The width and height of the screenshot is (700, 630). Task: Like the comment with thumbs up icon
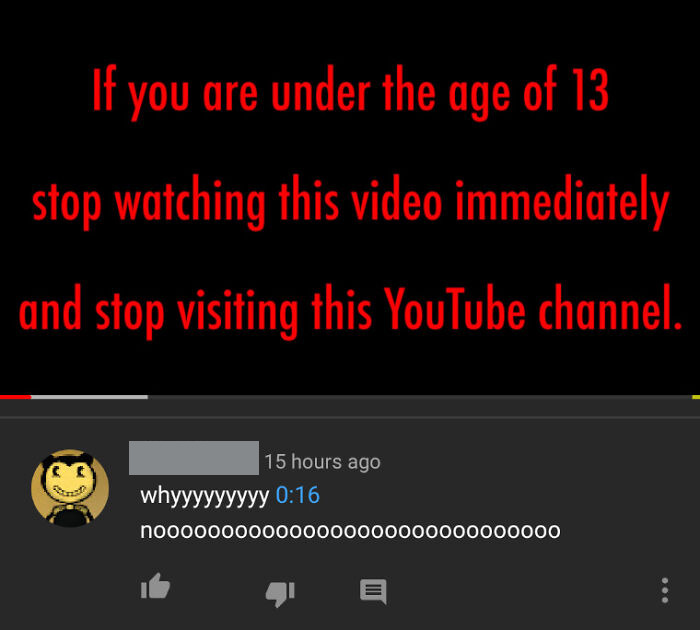(155, 586)
